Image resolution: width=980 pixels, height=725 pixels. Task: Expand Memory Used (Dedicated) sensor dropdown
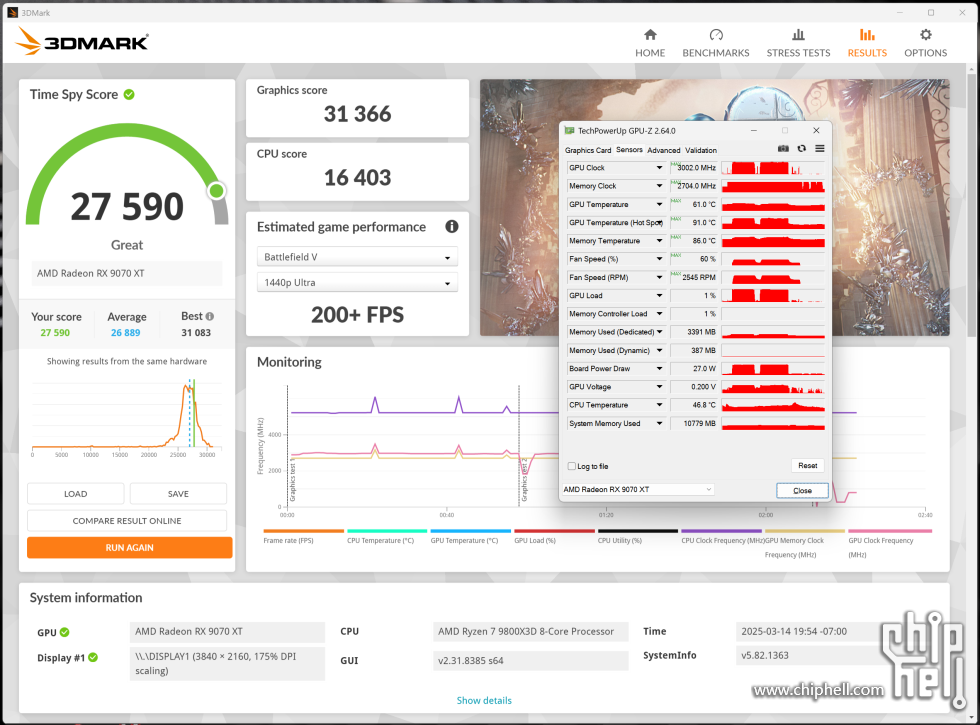[x=659, y=332]
